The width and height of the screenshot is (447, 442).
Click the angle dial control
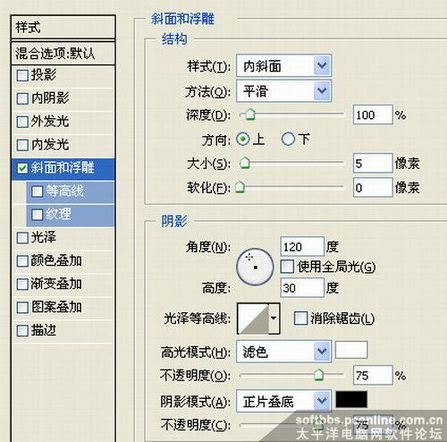pyautogui.click(x=255, y=267)
